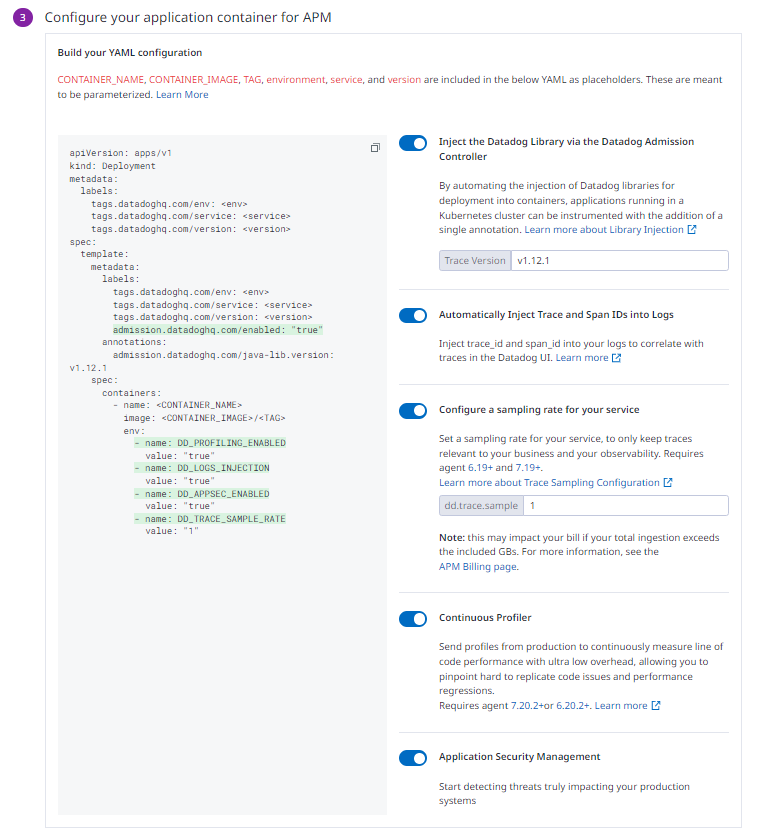
Task: Click the DD_PROFILING_ENABLED line in YAML
Action: tap(210, 443)
